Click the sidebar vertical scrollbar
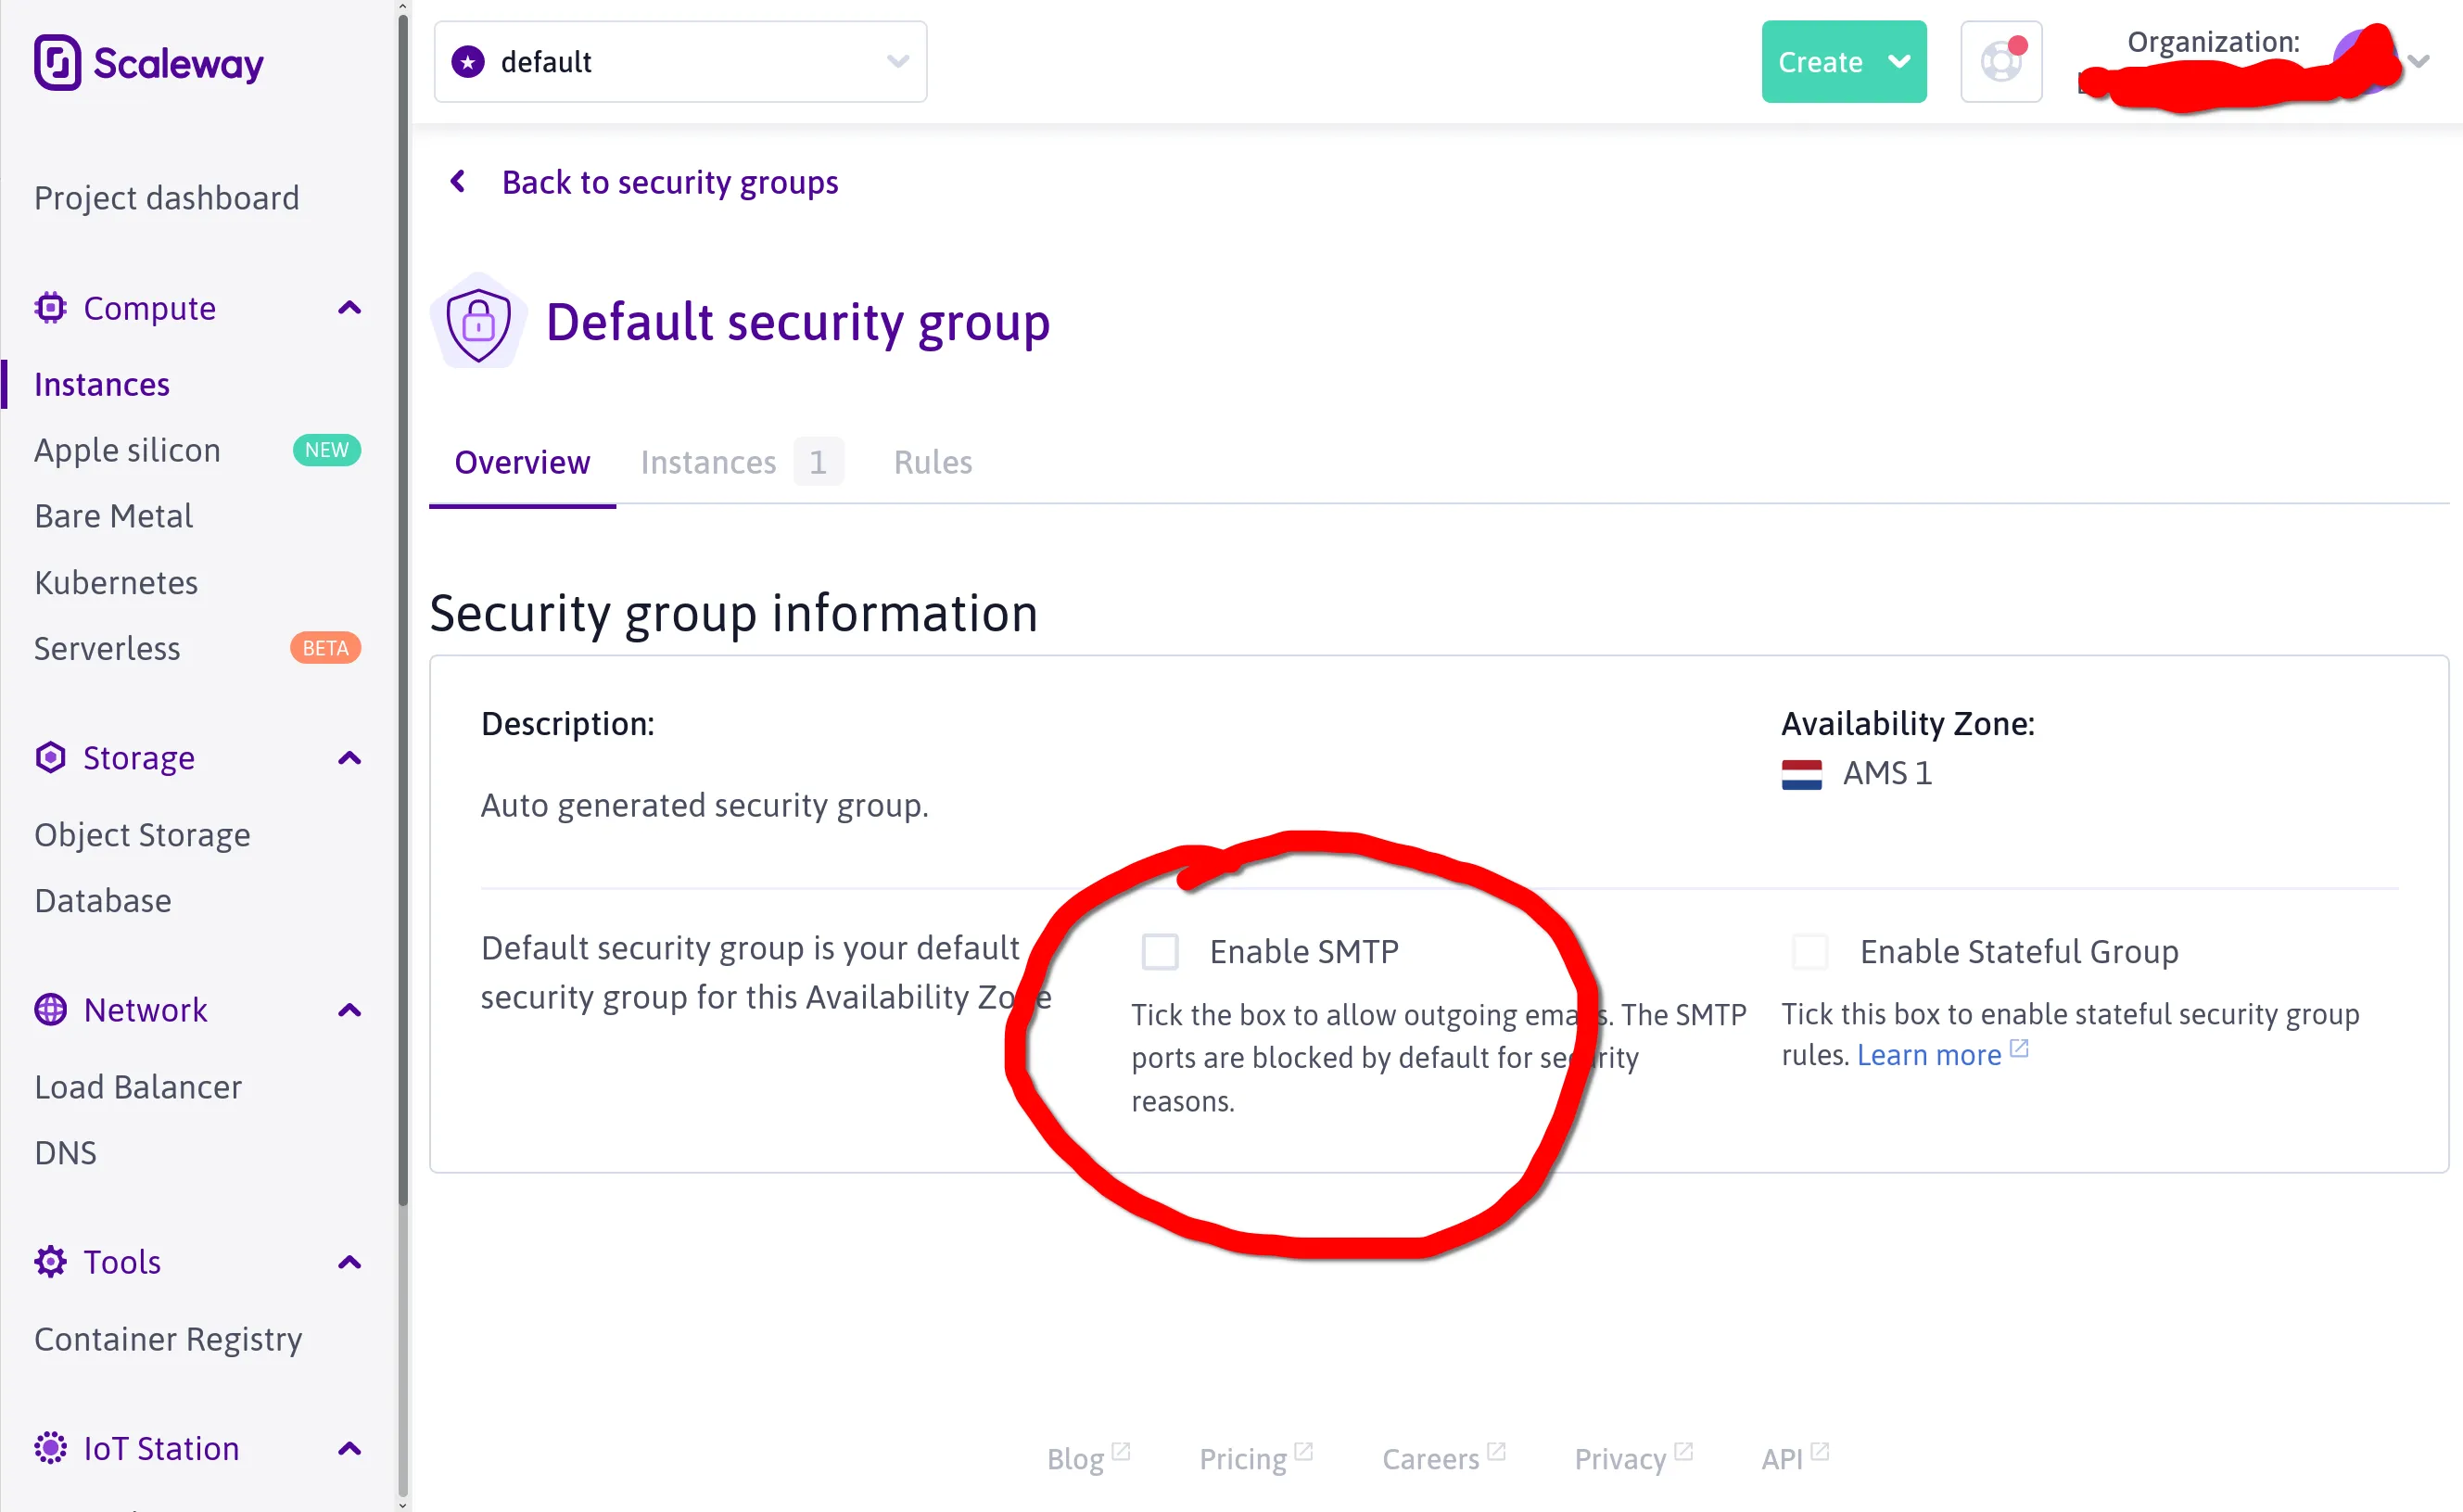The image size is (2463, 1512). click(x=403, y=600)
